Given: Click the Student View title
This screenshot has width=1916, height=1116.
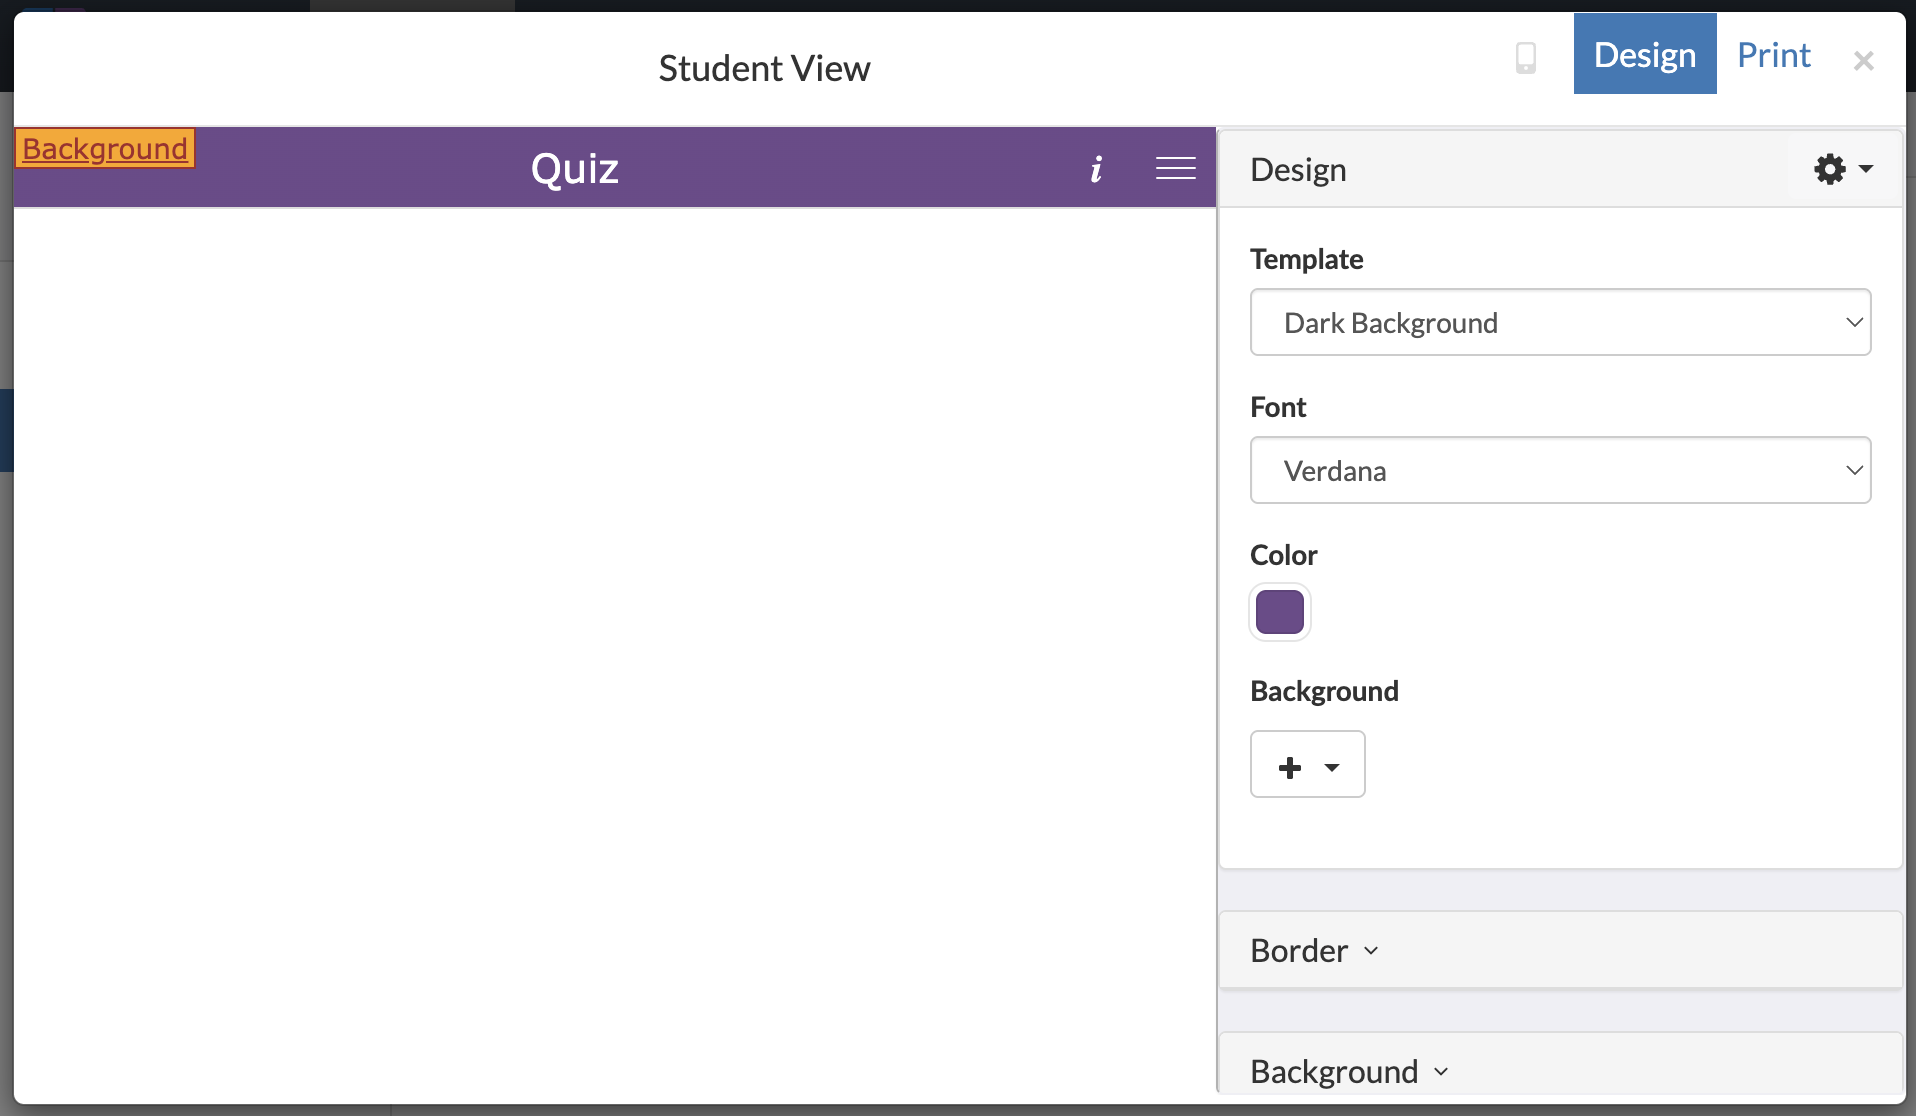Looking at the screenshot, I should tap(764, 67).
